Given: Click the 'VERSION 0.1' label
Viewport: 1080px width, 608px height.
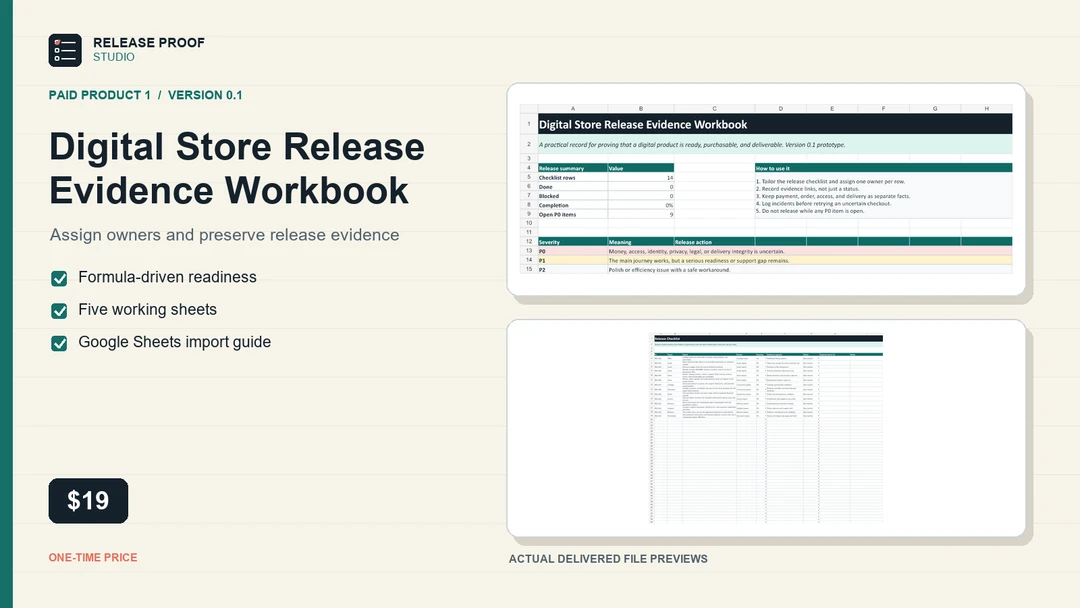Looking at the screenshot, I should [205, 95].
